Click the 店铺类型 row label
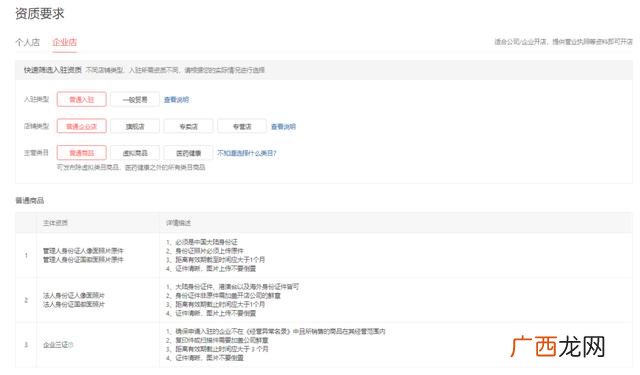Viewport: 640px width, 375px height. coord(36,126)
